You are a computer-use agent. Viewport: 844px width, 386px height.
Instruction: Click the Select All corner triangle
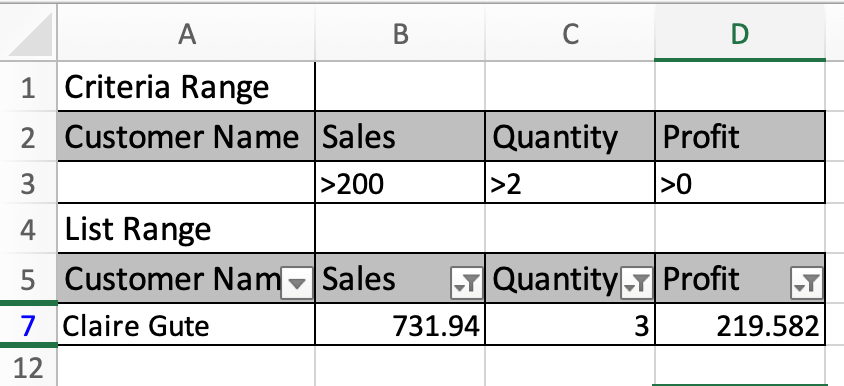31,34
